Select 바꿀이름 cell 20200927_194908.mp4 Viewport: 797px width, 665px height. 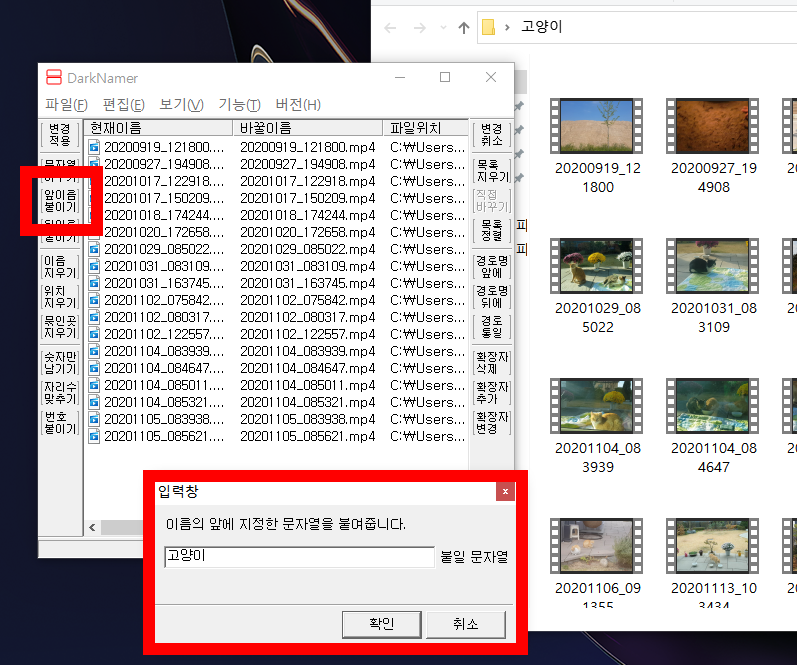(308, 164)
